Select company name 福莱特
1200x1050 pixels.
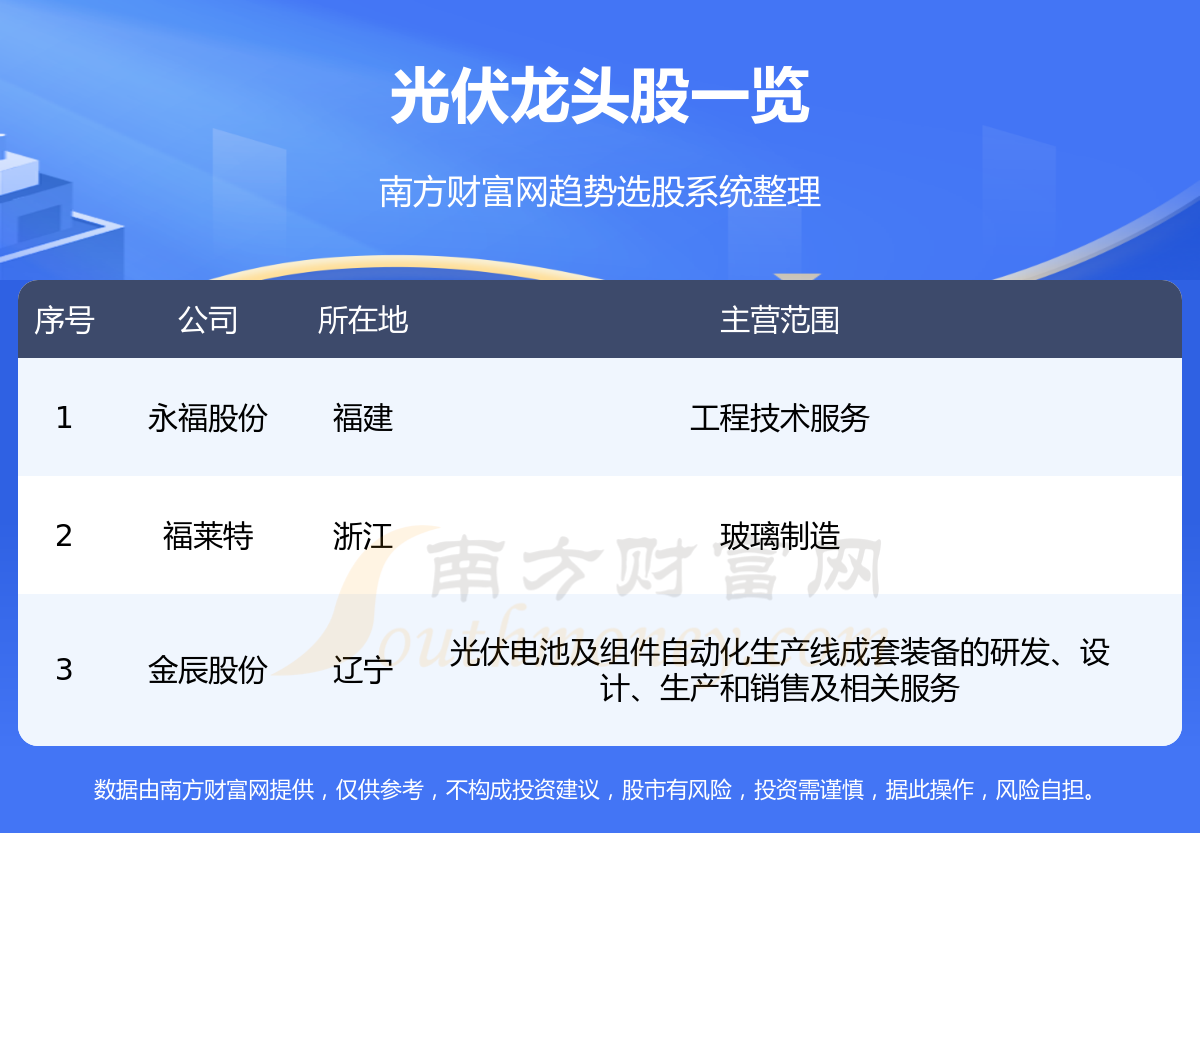(208, 535)
